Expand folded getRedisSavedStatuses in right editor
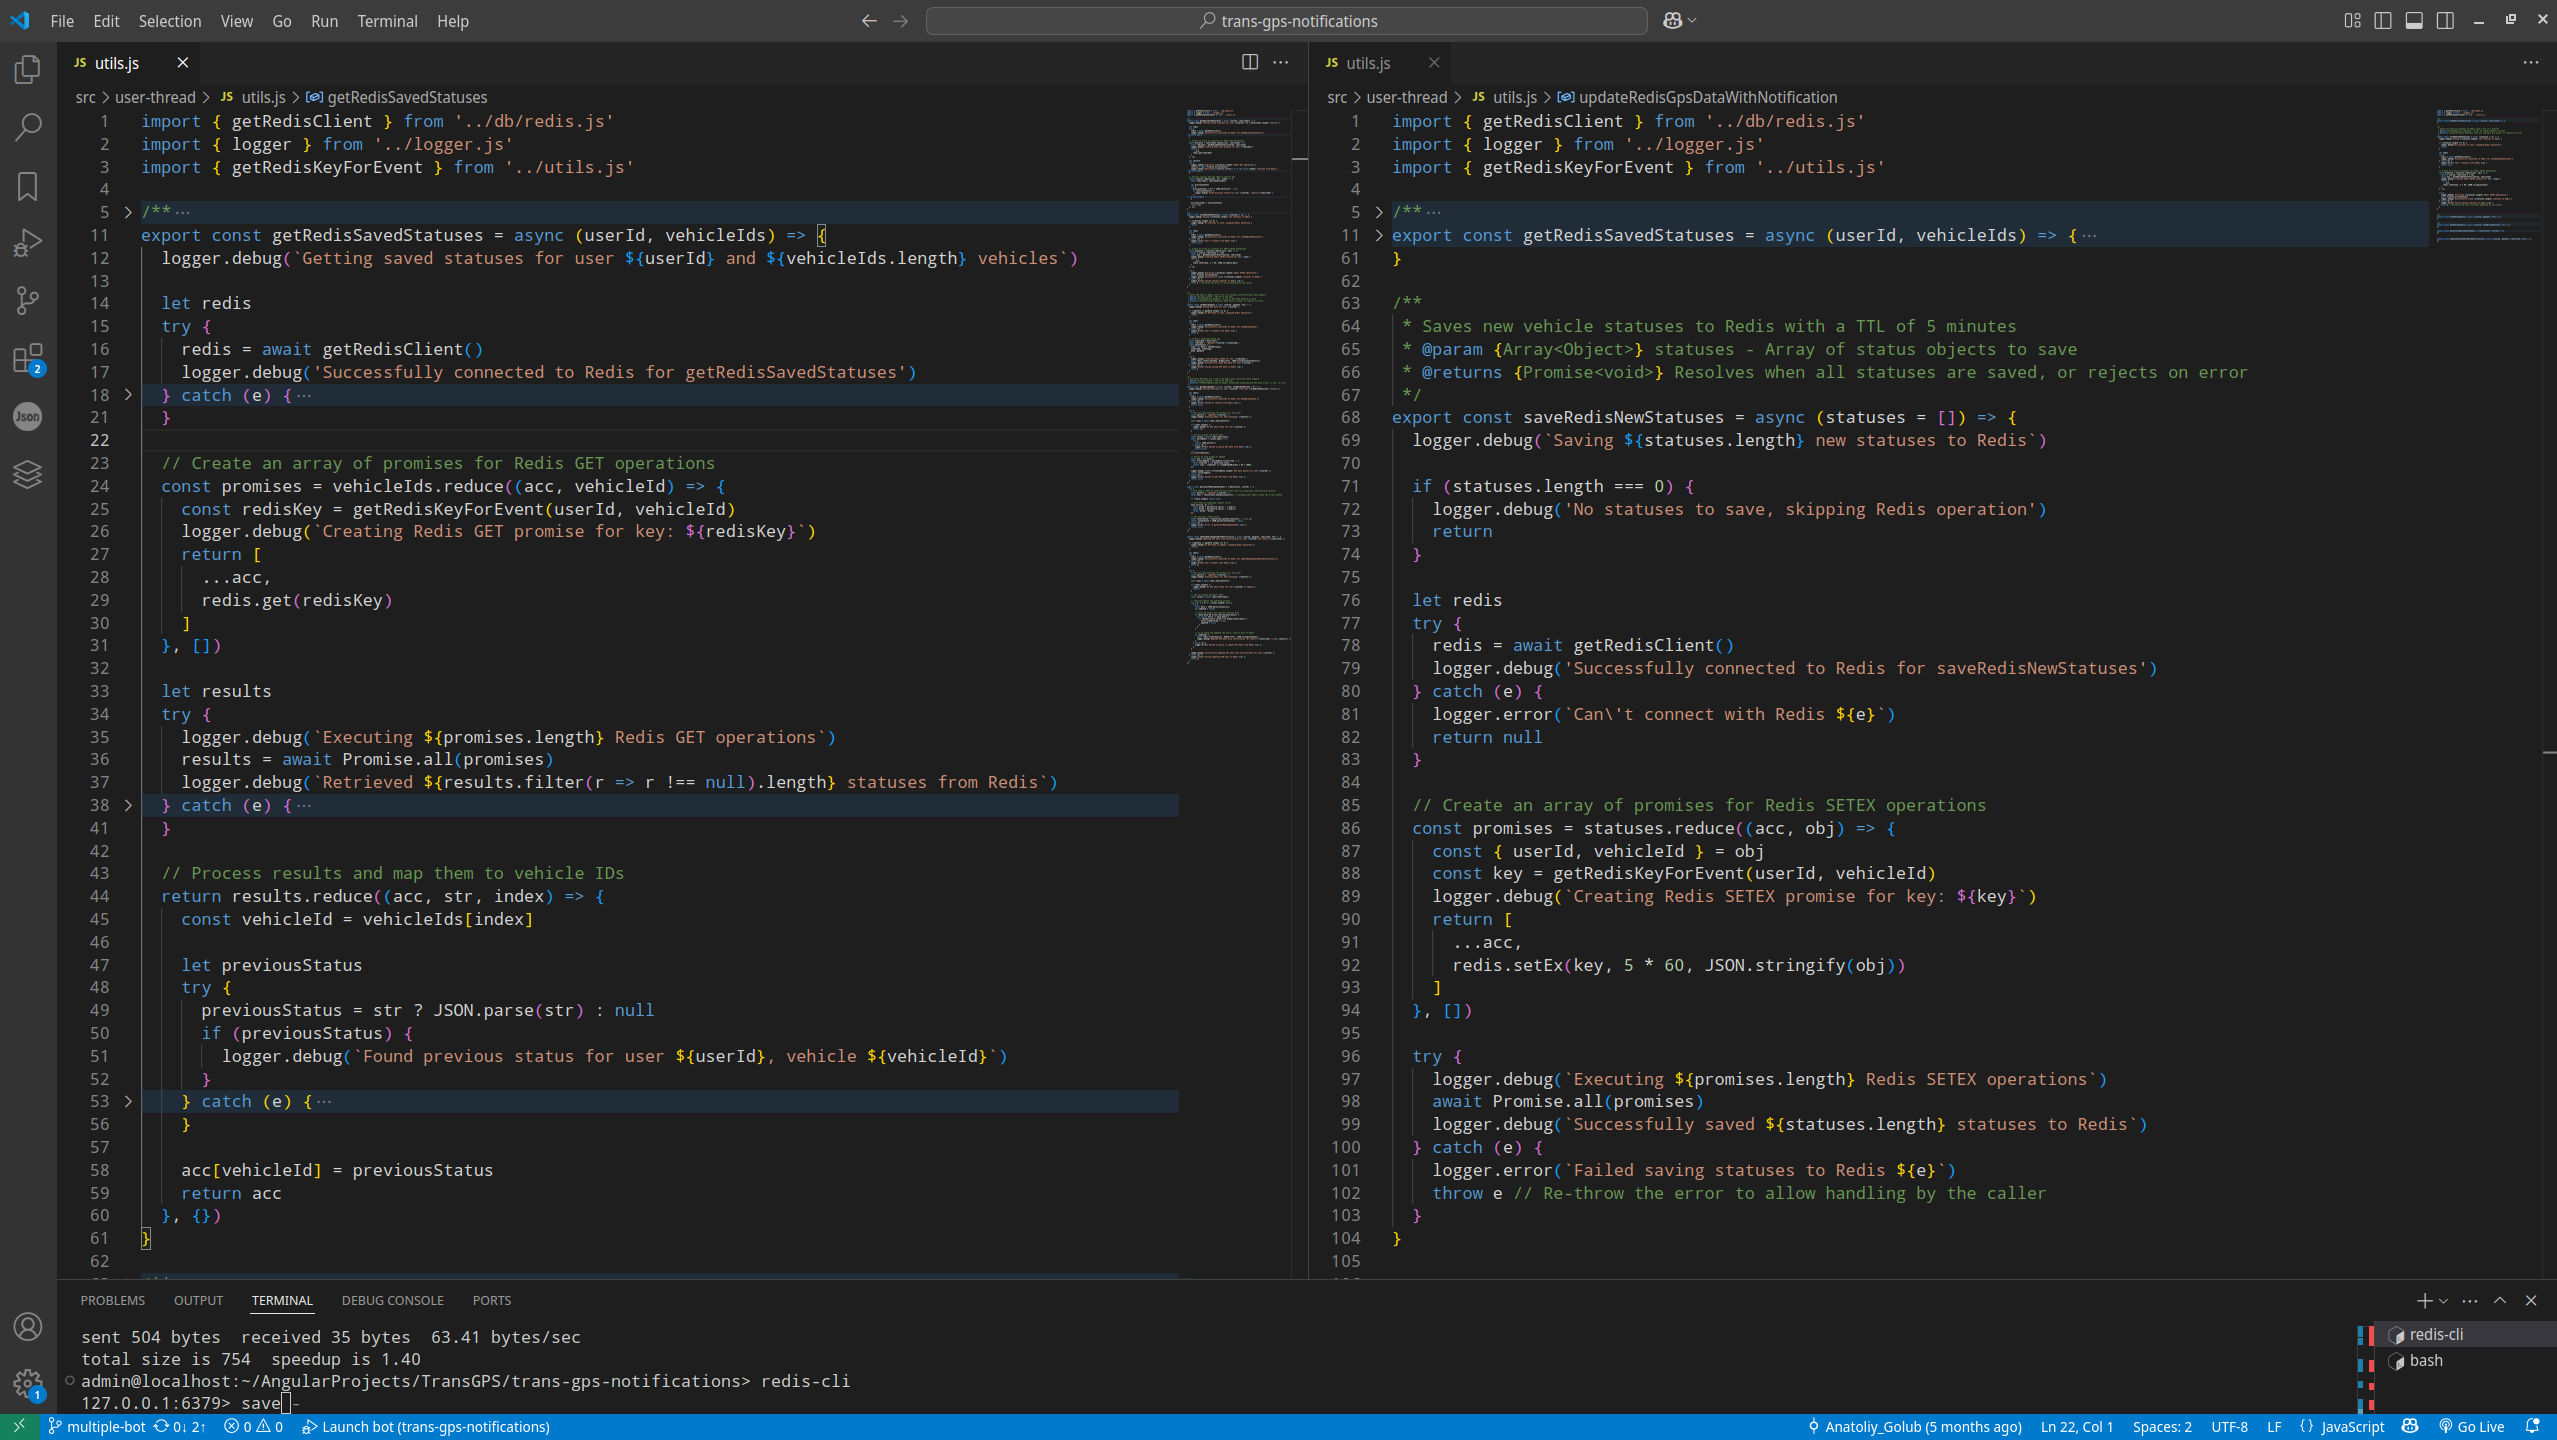This screenshot has width=2557, height=1440. point(1379,235)
